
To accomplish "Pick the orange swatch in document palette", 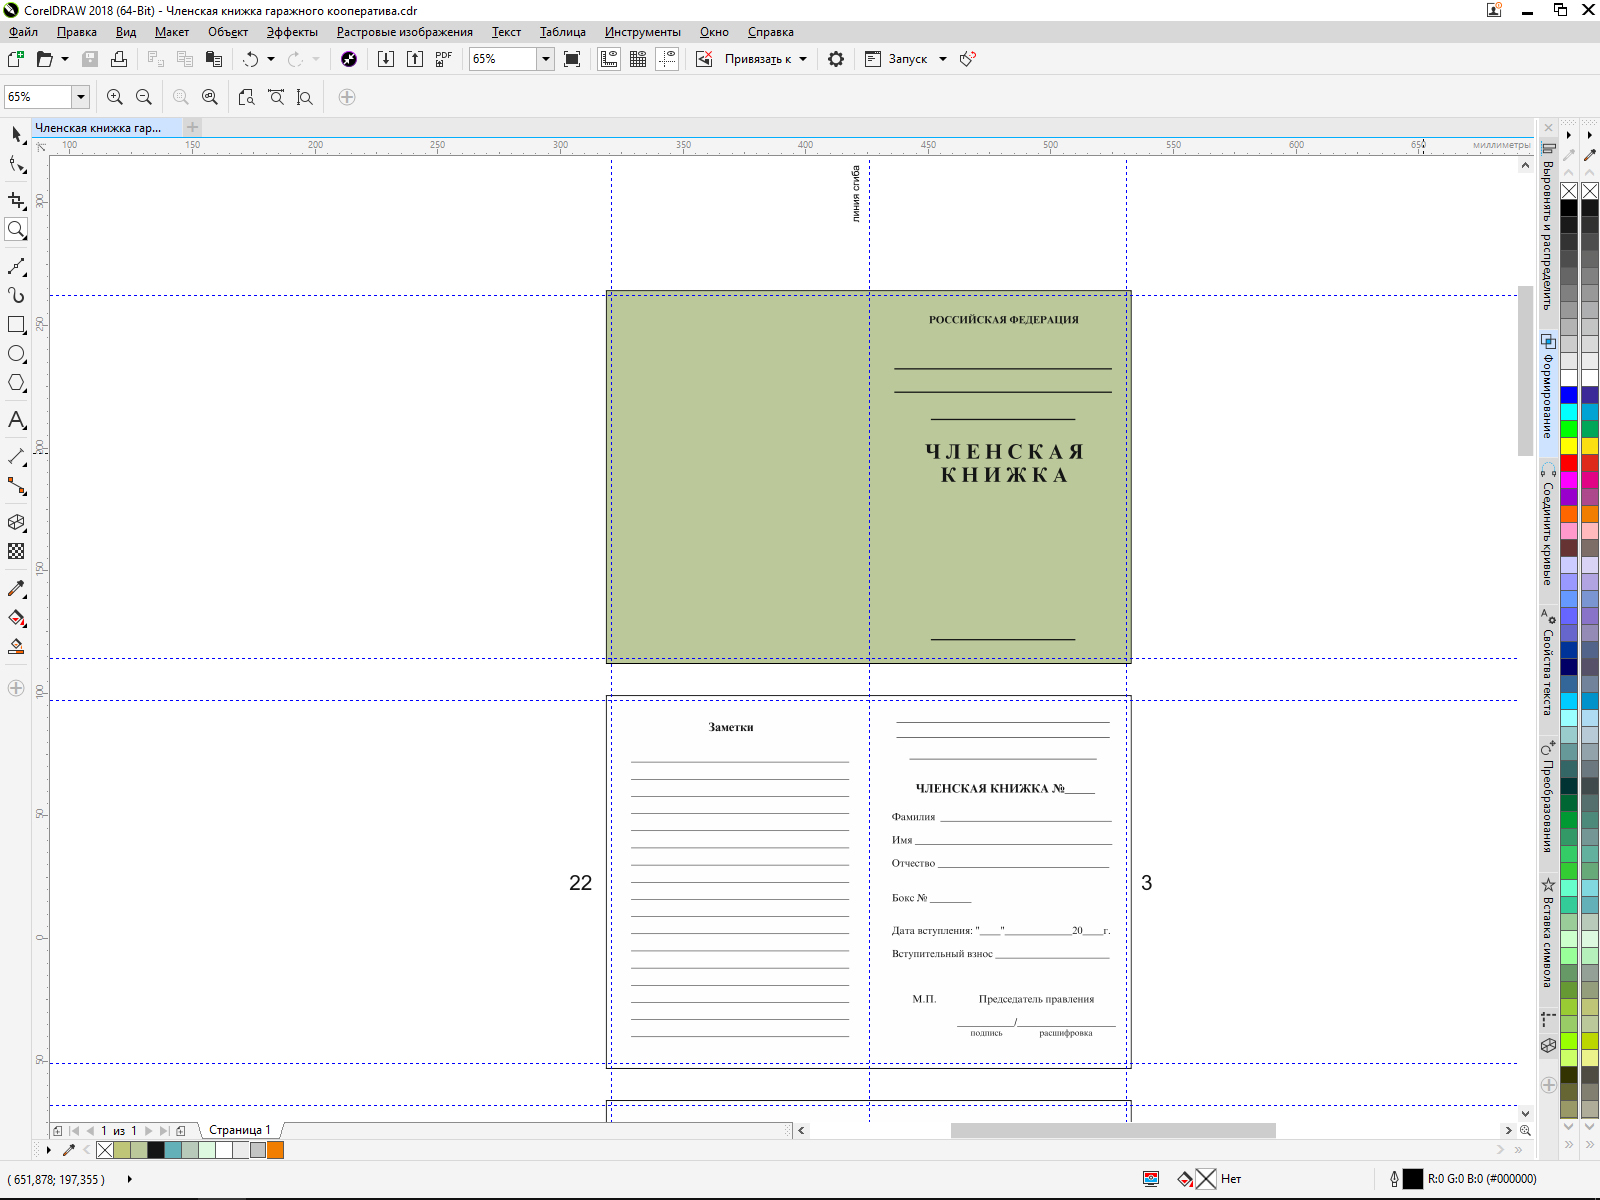I will [x=275, y=1150].
